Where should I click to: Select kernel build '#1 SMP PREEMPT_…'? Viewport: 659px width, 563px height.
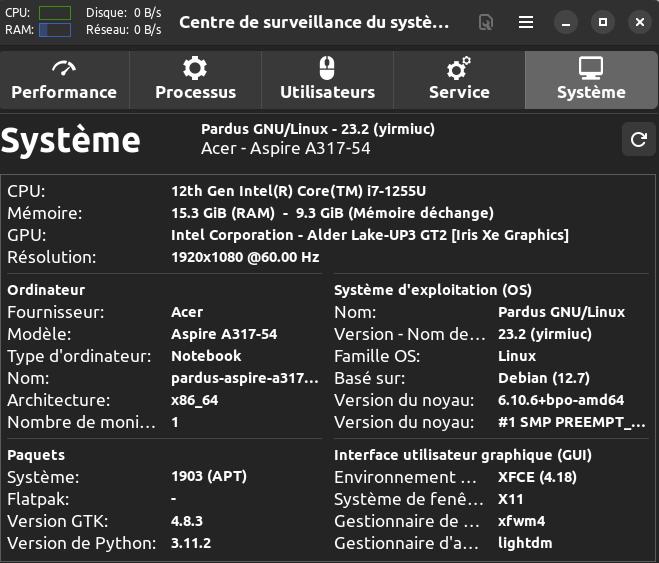click(x=572, y=422)
